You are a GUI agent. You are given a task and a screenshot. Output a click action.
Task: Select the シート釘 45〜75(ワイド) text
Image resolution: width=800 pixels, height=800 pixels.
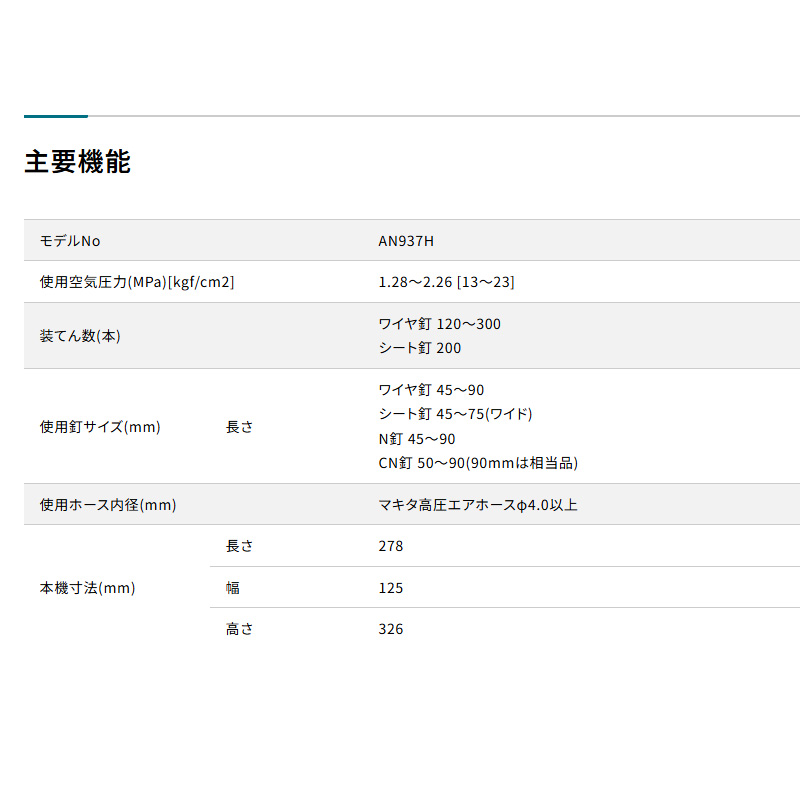click(455, 414)
